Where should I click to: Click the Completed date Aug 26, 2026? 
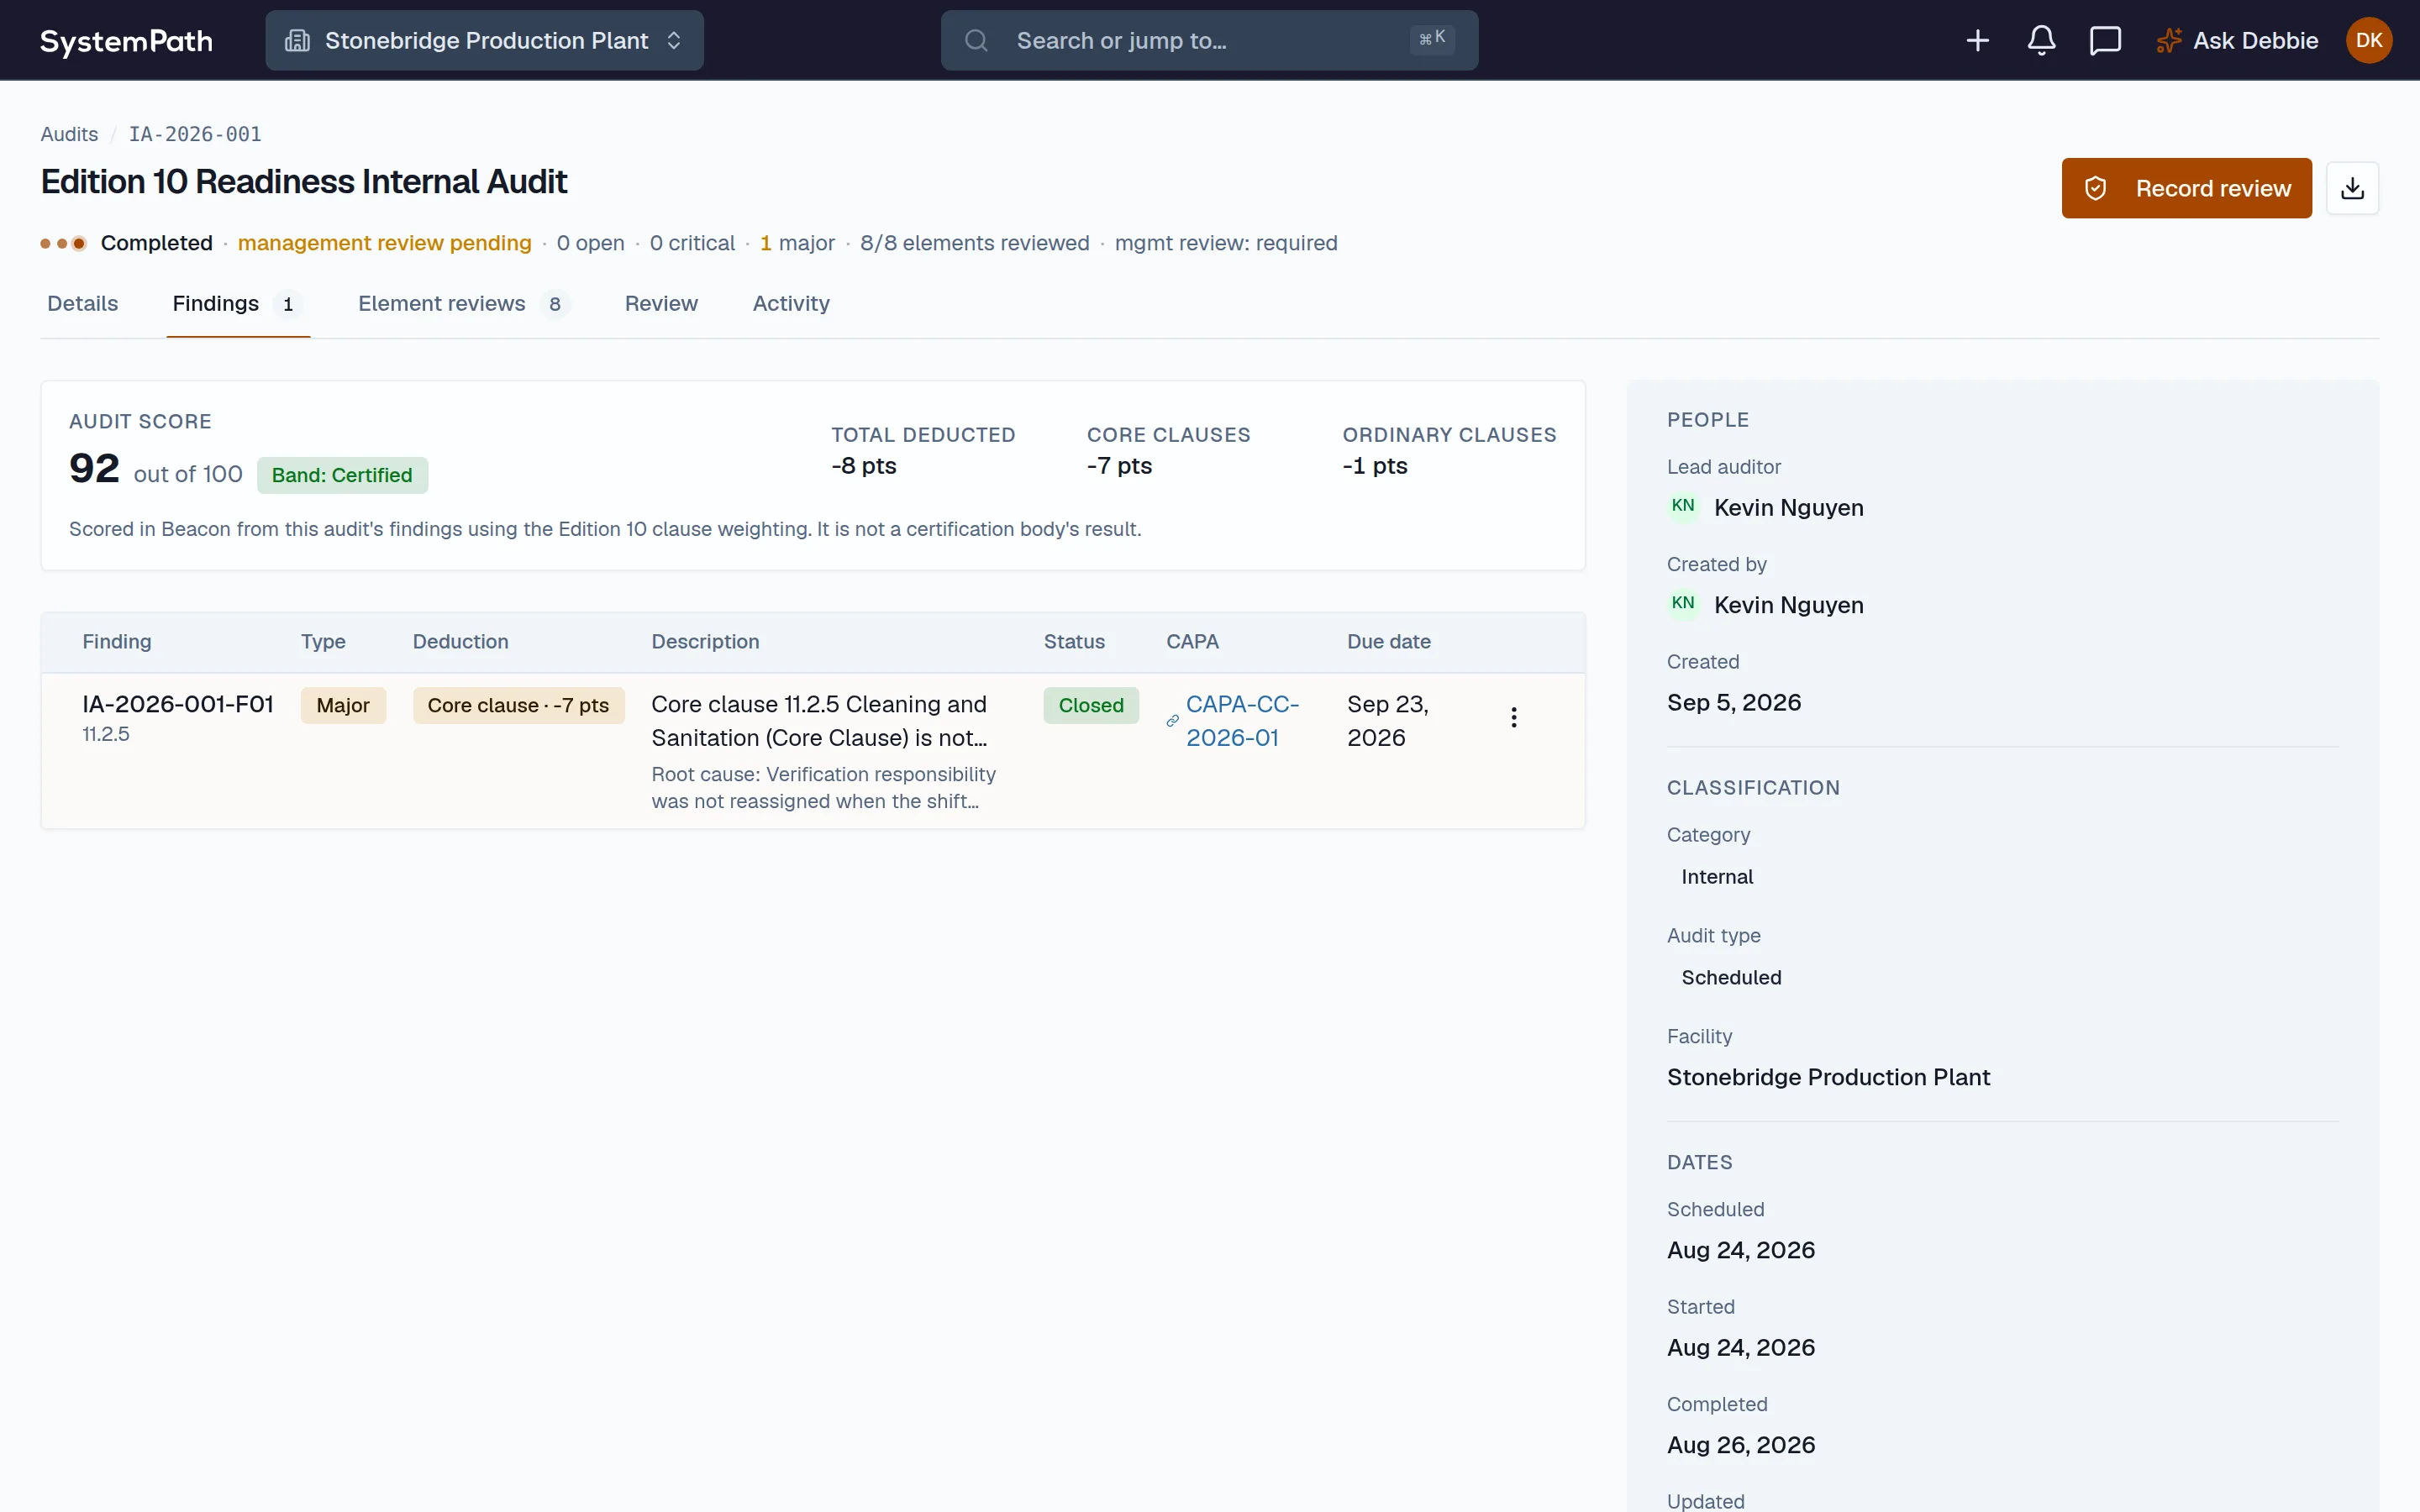pyautogui.click(x=1741, y=1445)
